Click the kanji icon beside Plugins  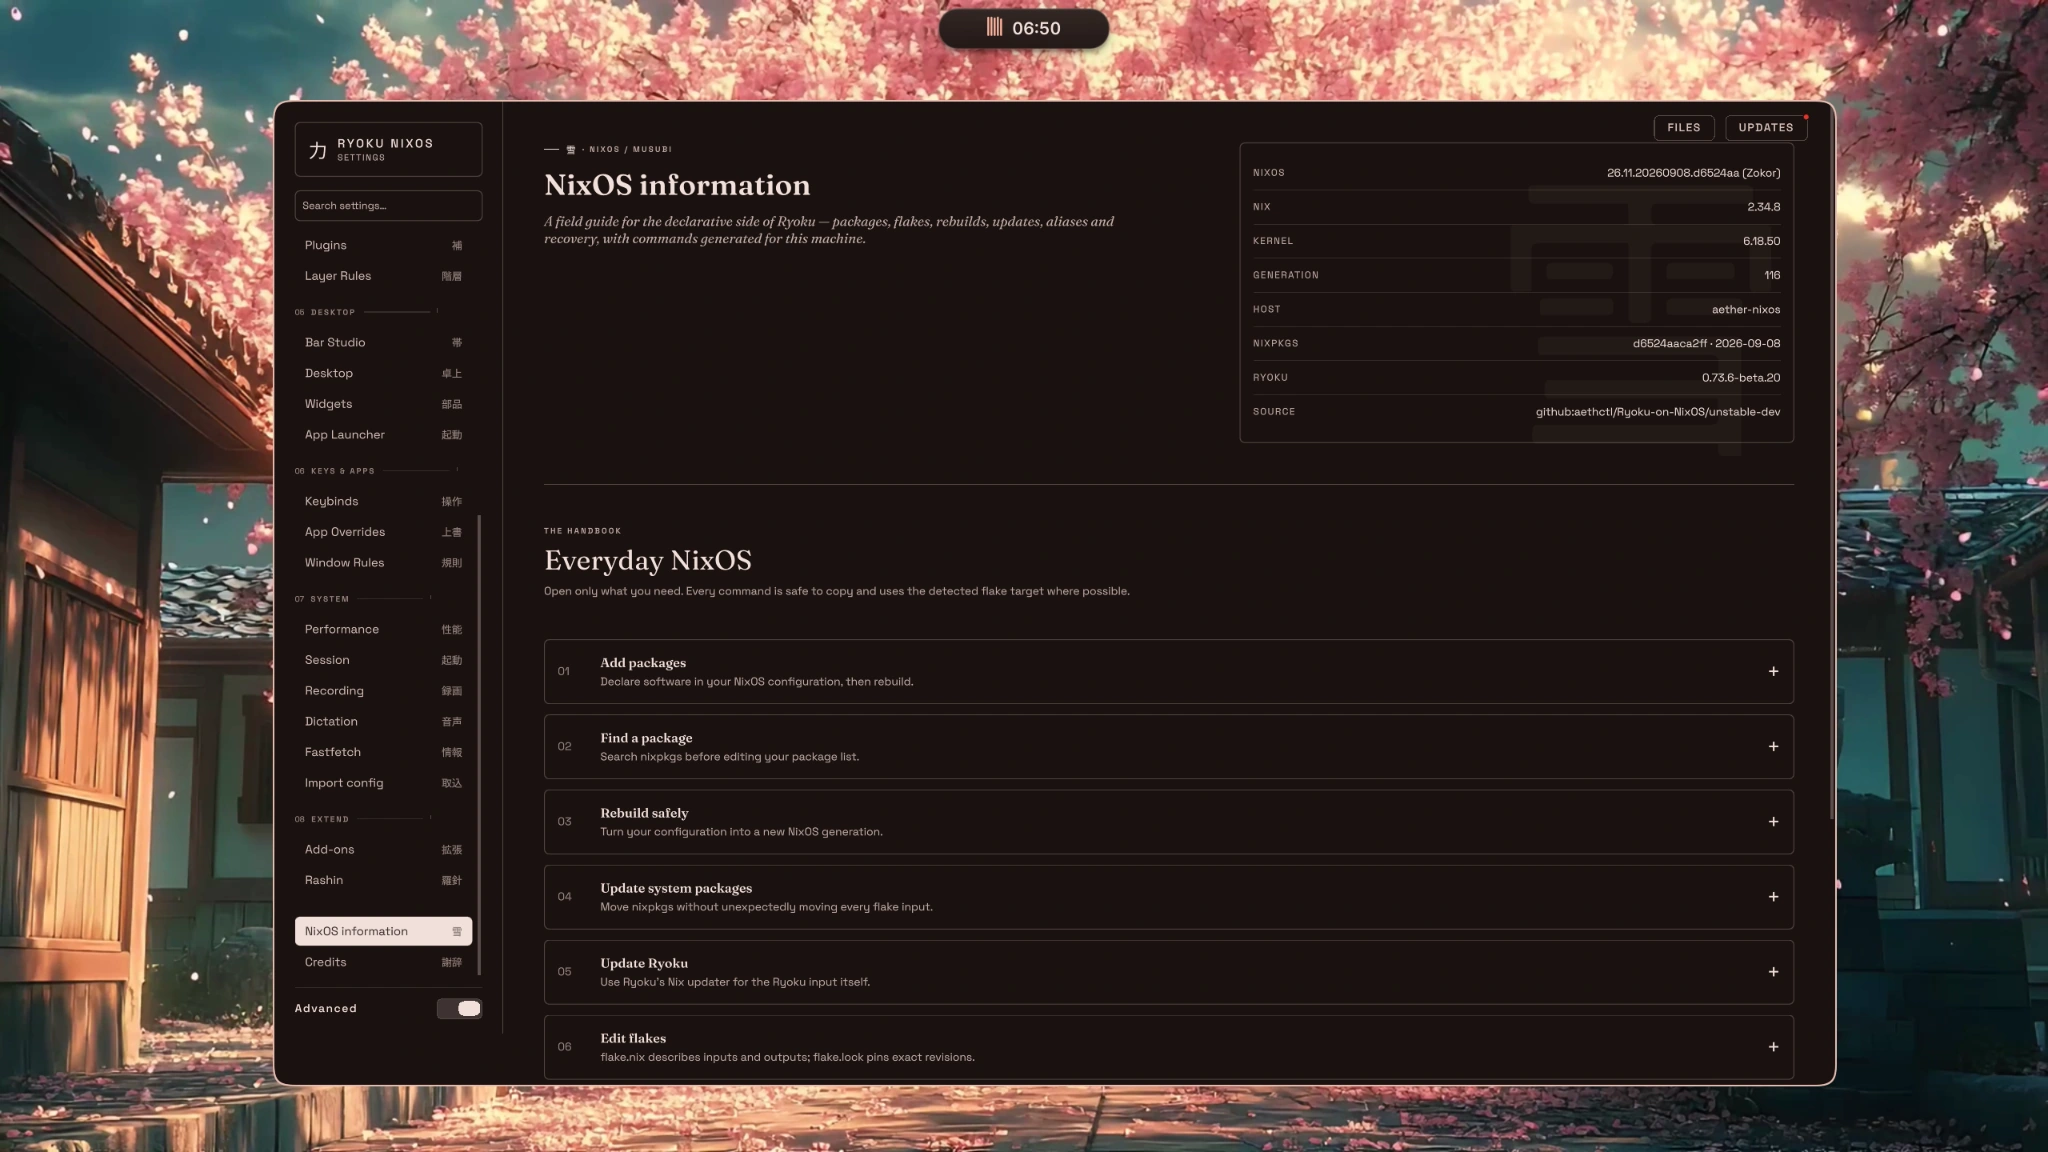pyautogui.click(x=456, y=245)
